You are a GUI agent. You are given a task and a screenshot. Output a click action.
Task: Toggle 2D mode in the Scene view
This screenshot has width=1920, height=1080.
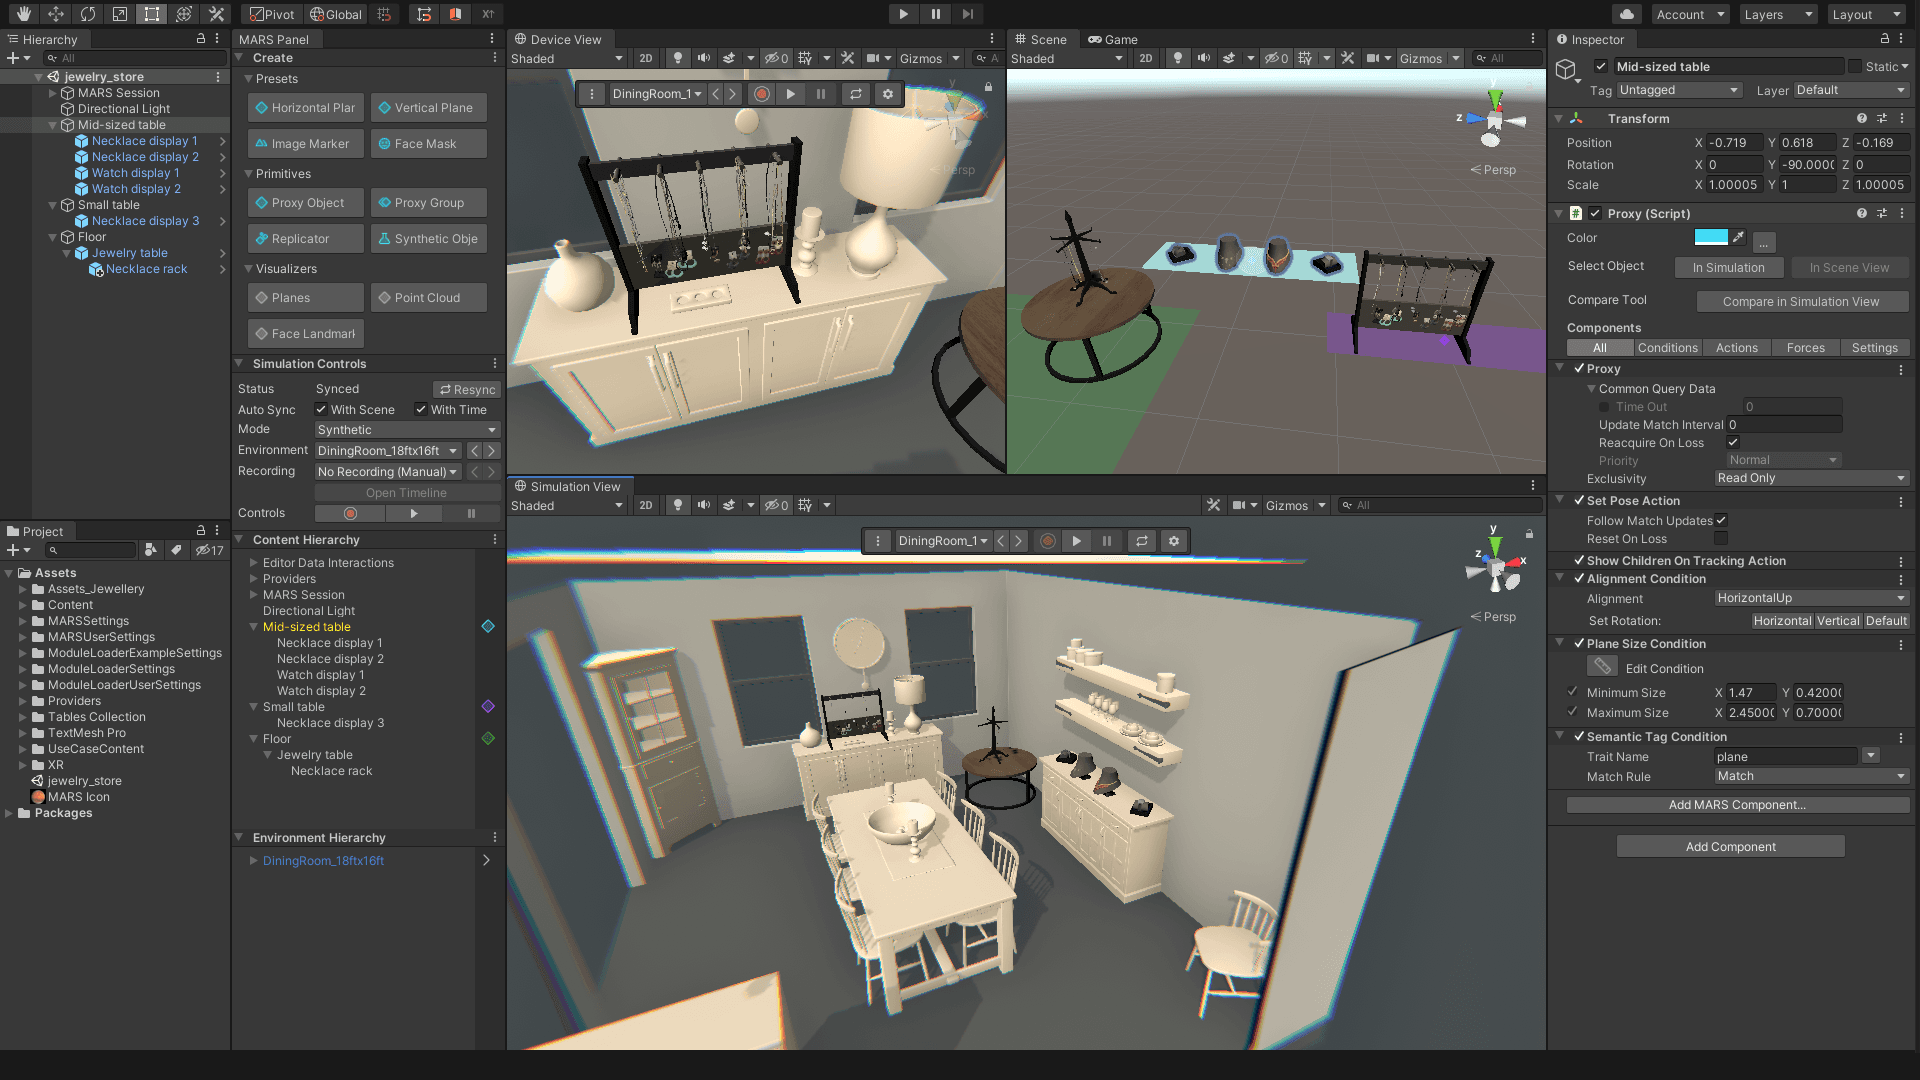pos(1146,58)
